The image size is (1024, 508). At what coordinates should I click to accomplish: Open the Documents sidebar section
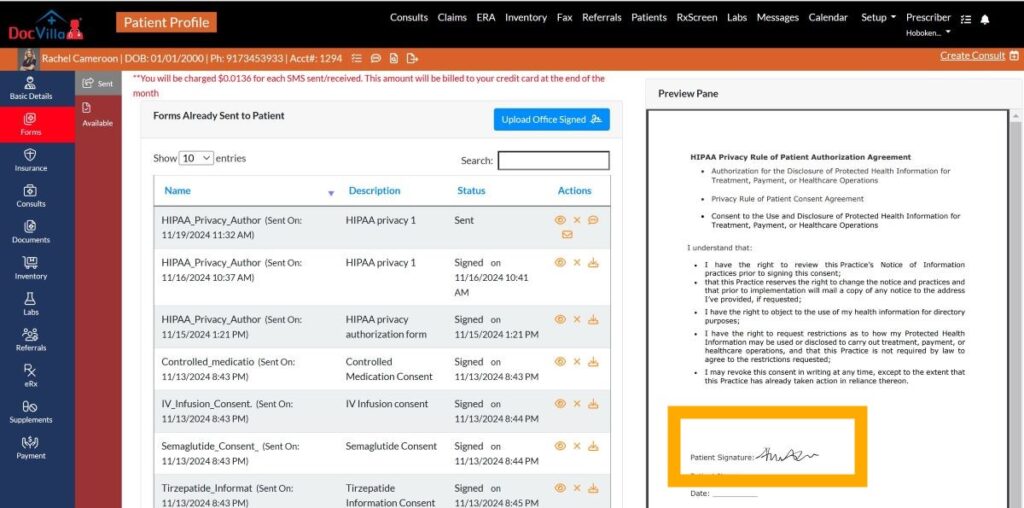point(31,232)
